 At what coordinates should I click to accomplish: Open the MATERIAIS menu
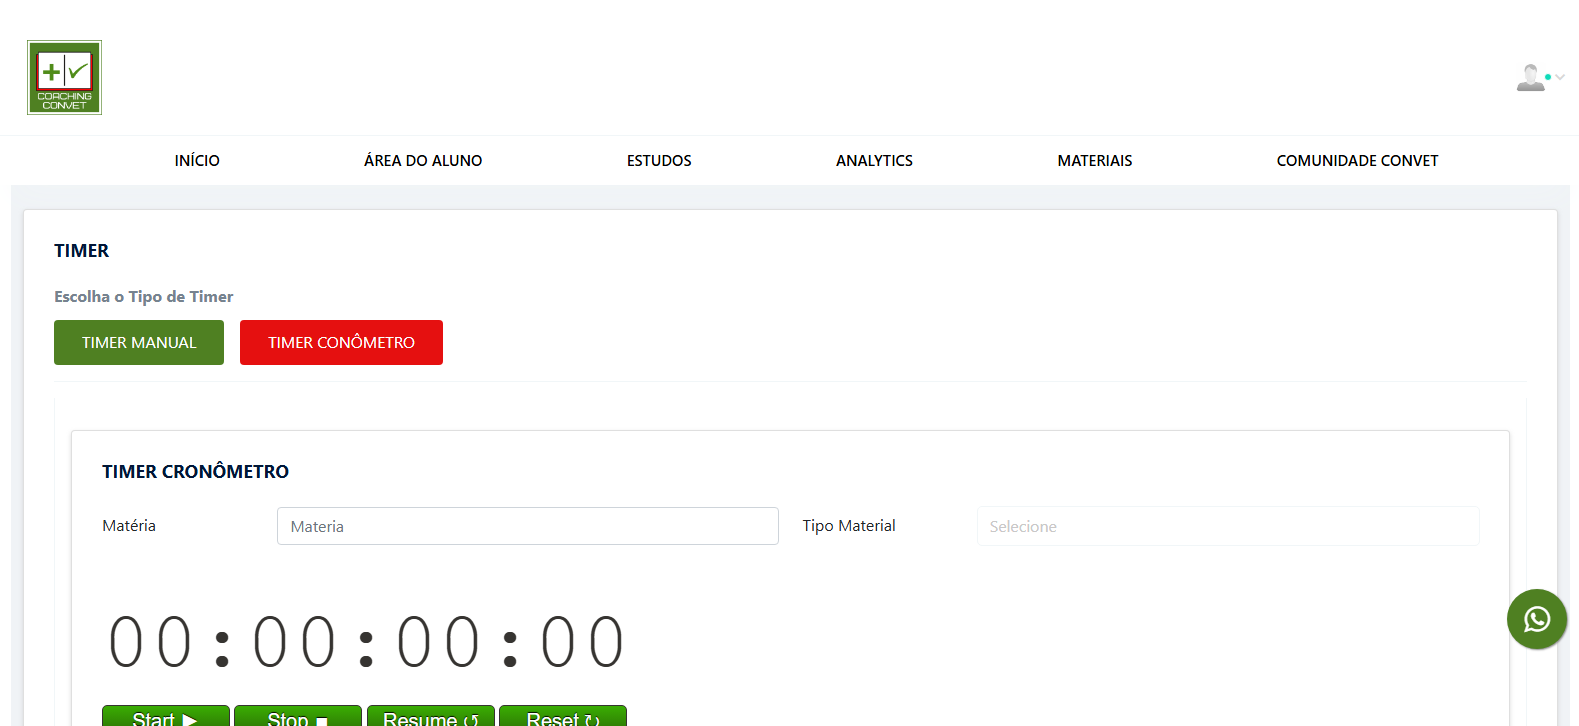pos(1095,161)
